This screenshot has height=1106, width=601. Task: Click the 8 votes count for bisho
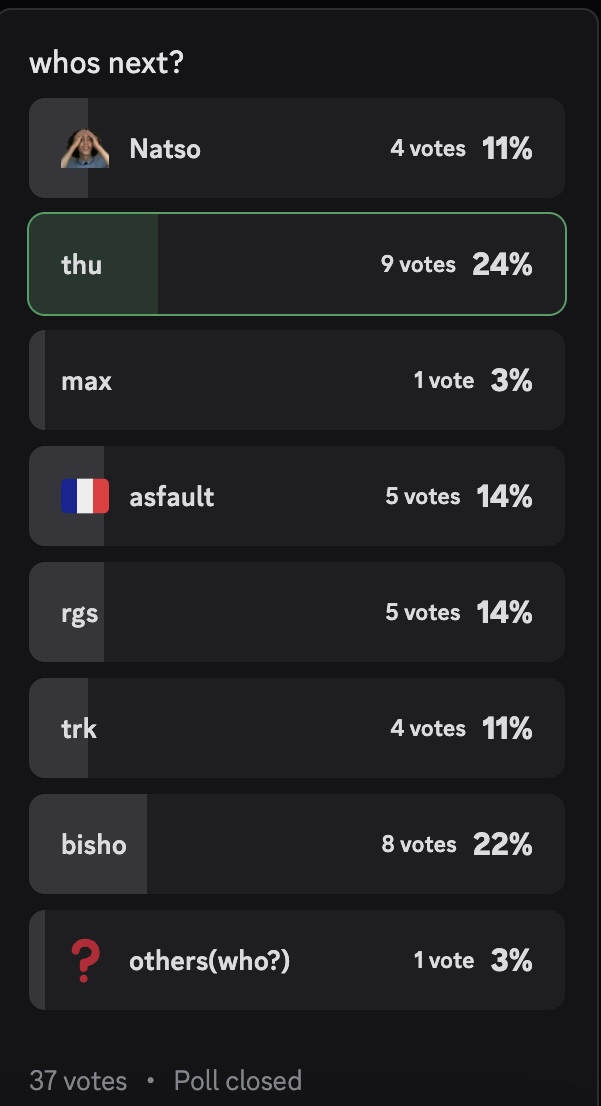(418, 845)
